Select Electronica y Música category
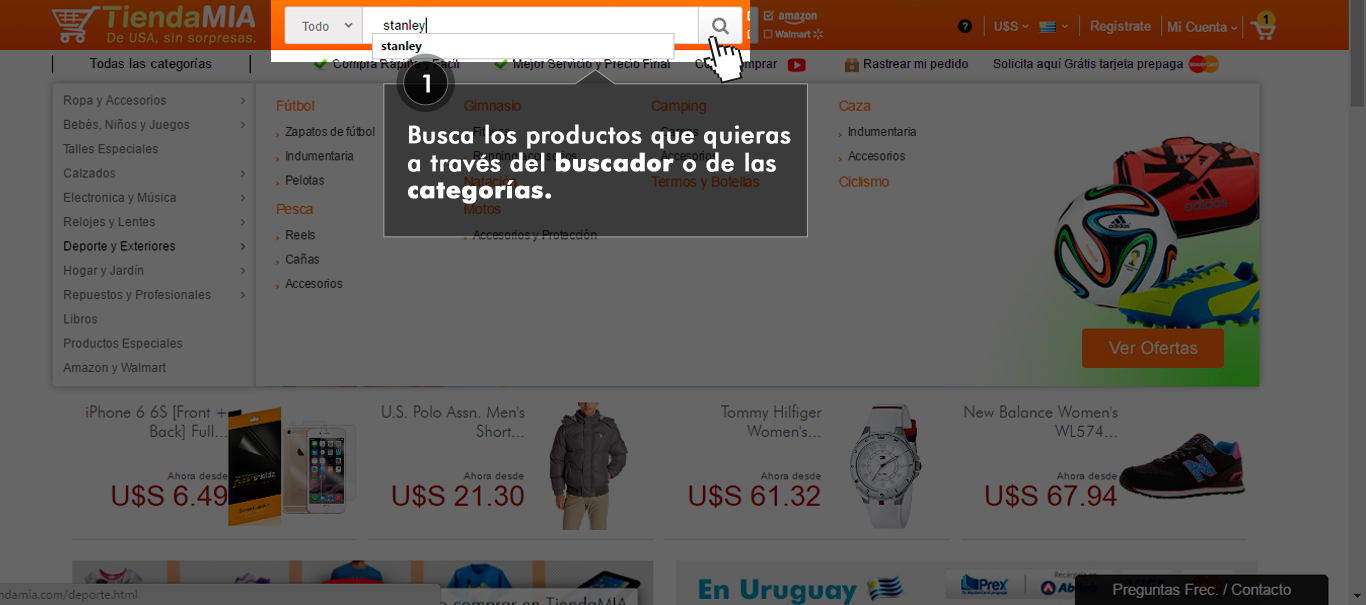Viewport: 1366px width, 605px height. [120, 198]
